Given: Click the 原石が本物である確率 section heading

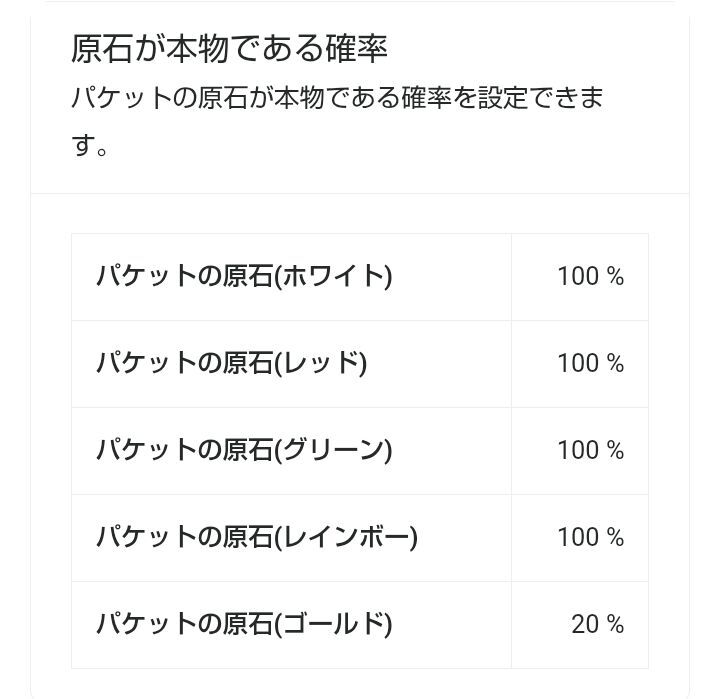Looking at the screenshot, I should [x=229, y=47].
